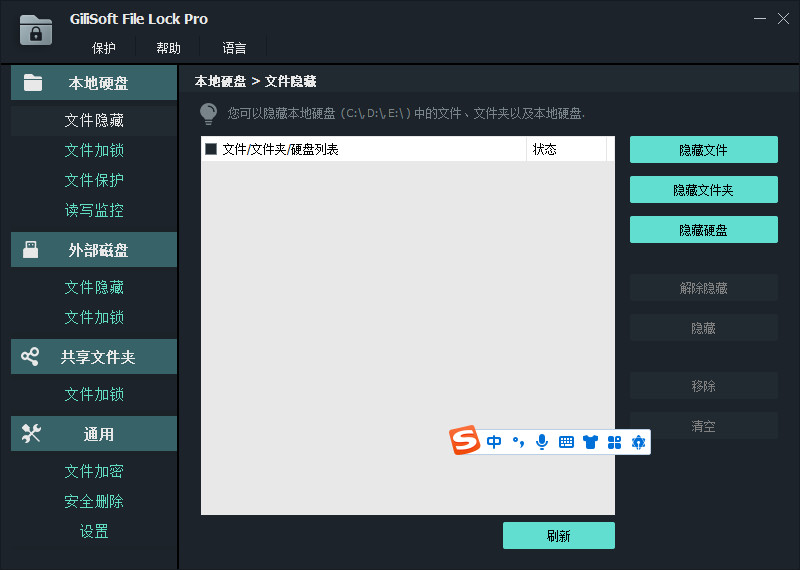Viewport: 800px width, 570px height.
Task: Click the microphone voice input icon
Action: (x=542, y=442)
